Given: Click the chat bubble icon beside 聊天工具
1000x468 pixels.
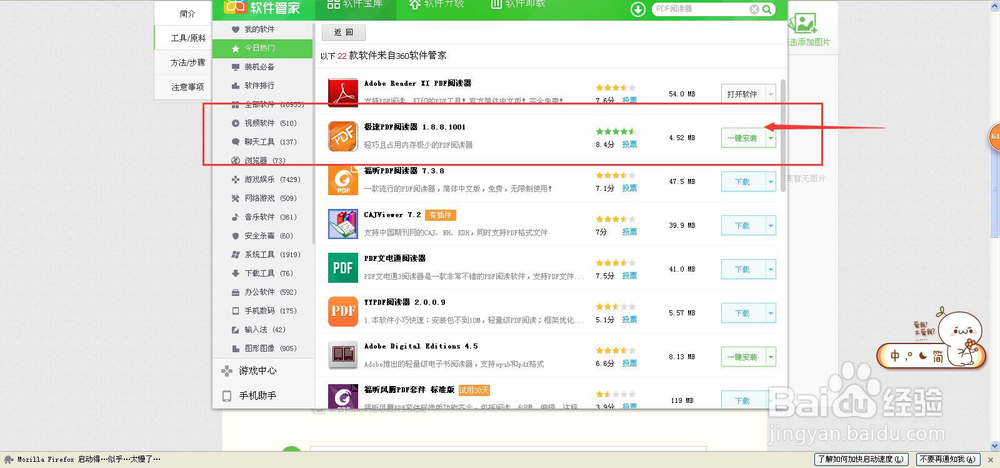Looking at the screenshot, I should point(235,142).
